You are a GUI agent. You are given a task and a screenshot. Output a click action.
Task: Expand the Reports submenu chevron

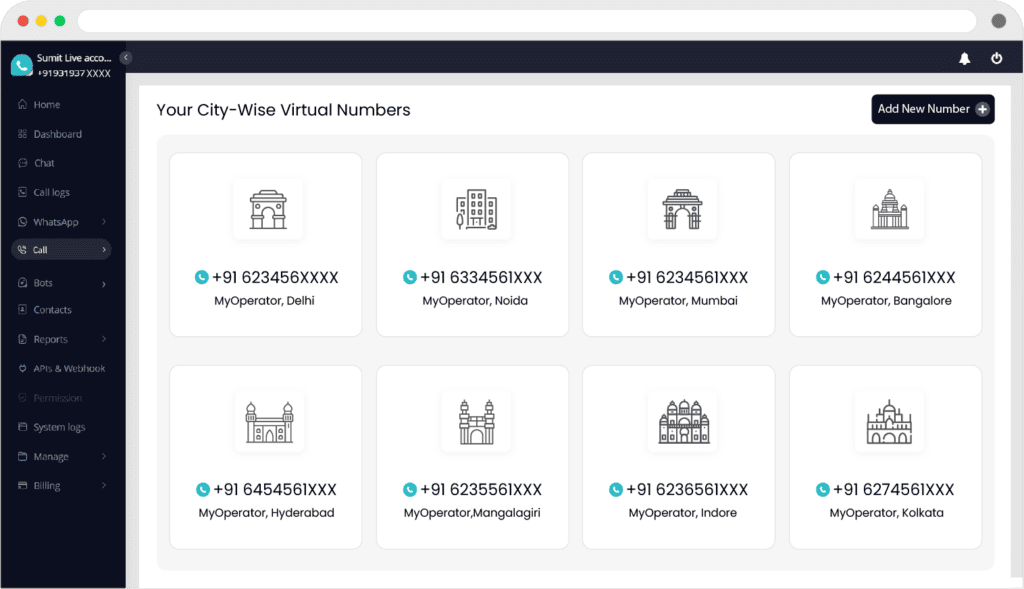coord(104,339)
